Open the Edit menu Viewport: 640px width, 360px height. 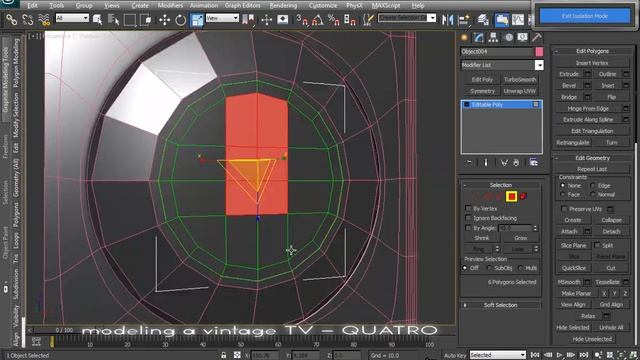pyautogui.click(x=32, y=6)
